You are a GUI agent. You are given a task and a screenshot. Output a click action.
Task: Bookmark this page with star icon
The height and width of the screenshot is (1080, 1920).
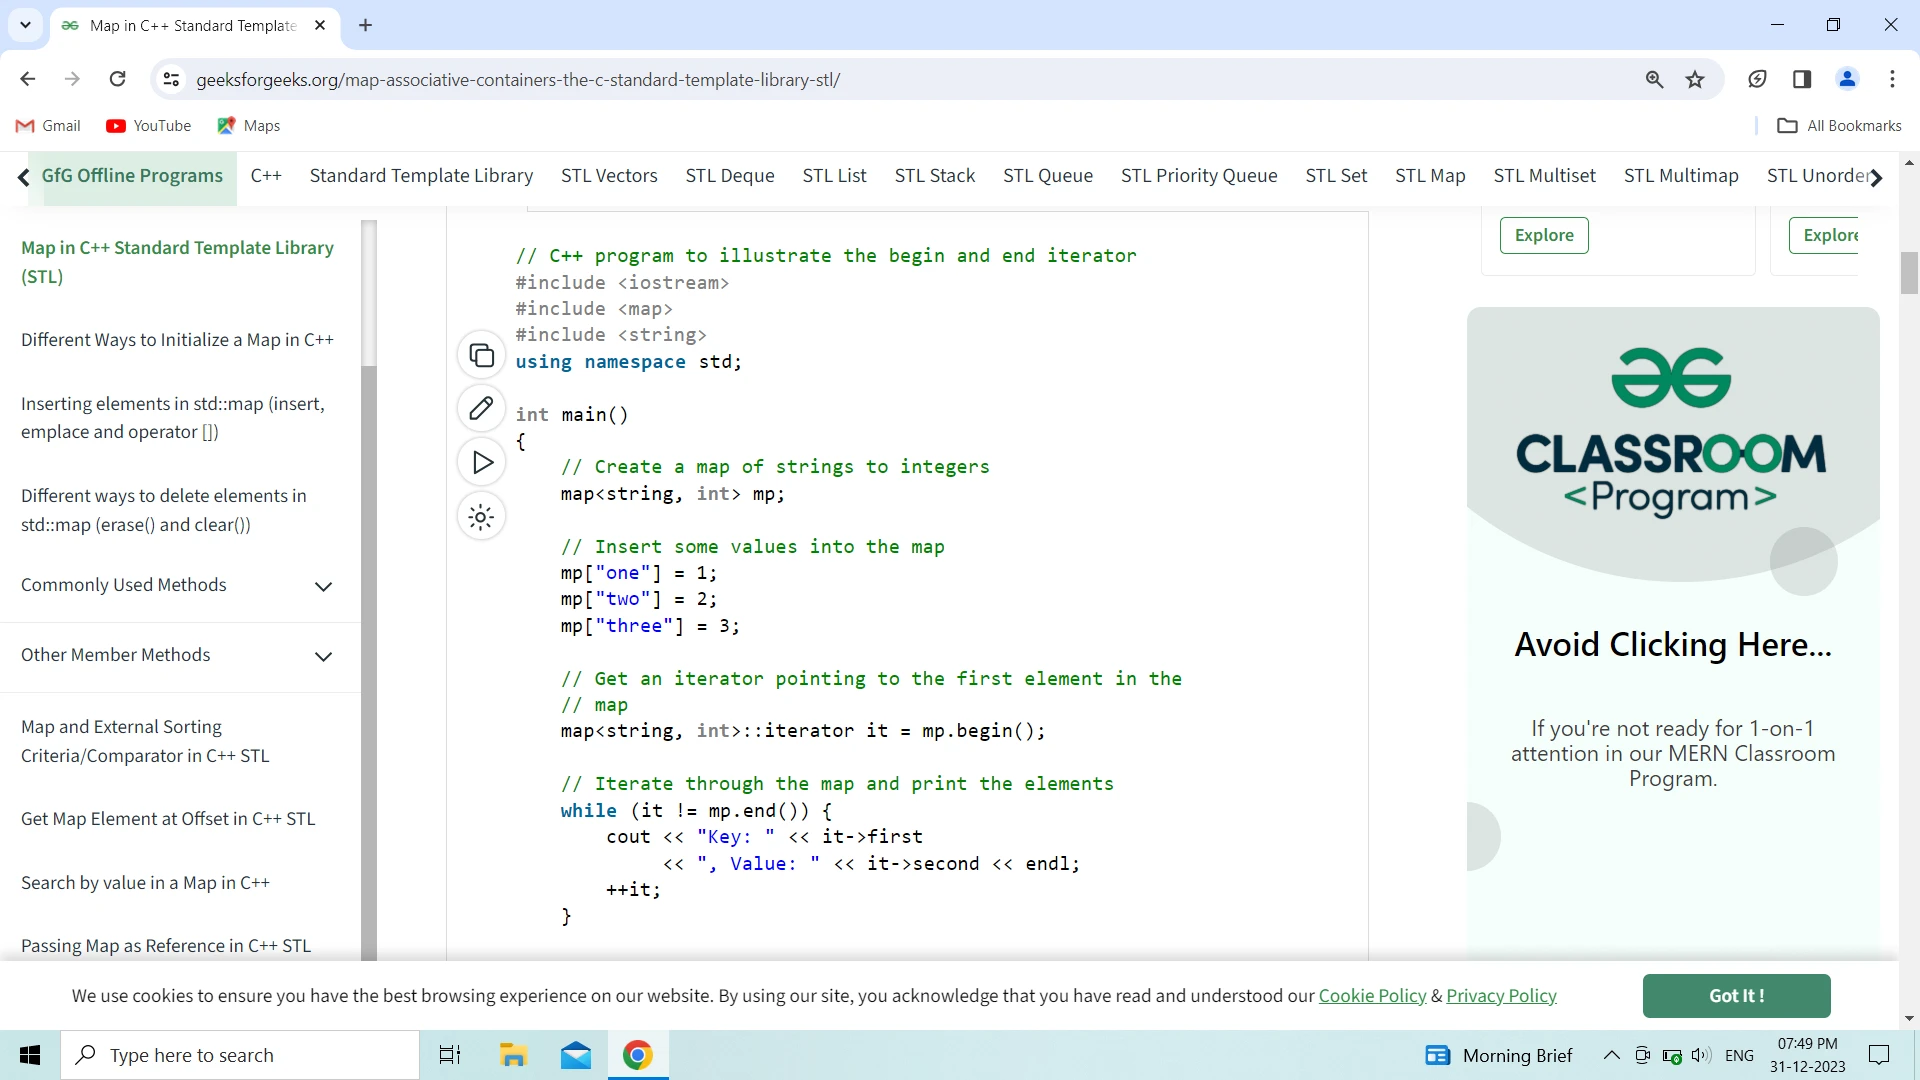click(x=1695, y=79)
